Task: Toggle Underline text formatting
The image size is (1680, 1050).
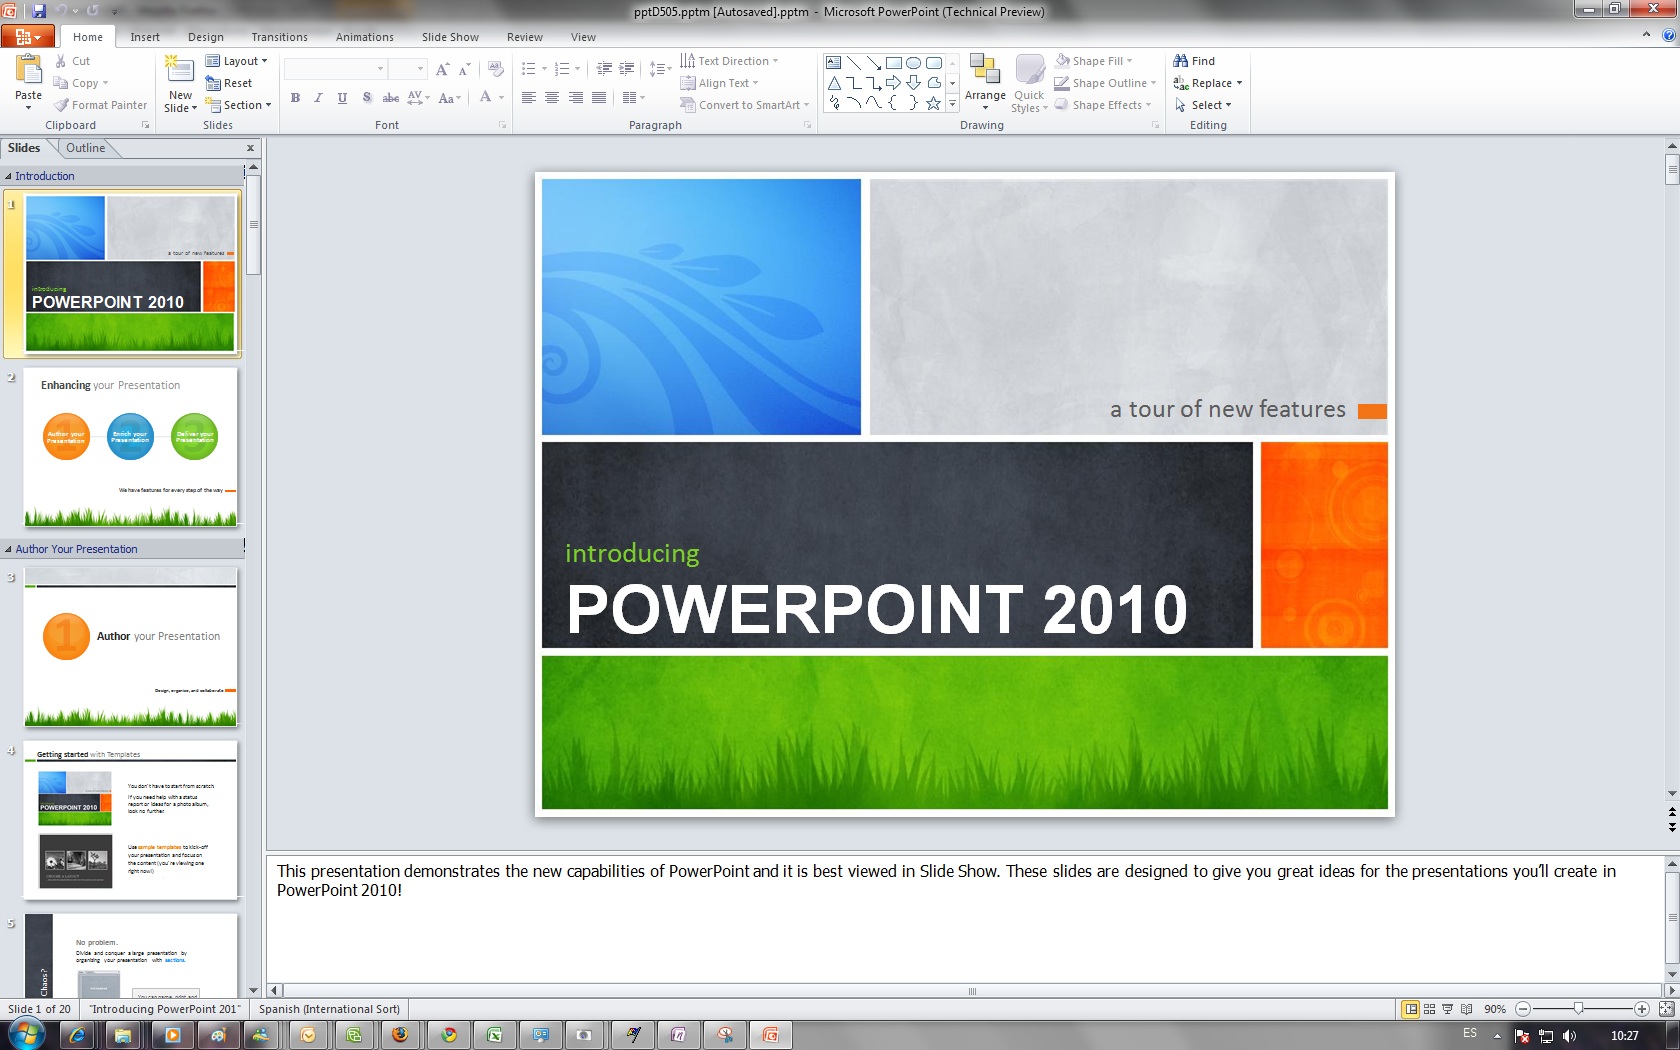Action: pyautogui.click(x=342, y=98)
